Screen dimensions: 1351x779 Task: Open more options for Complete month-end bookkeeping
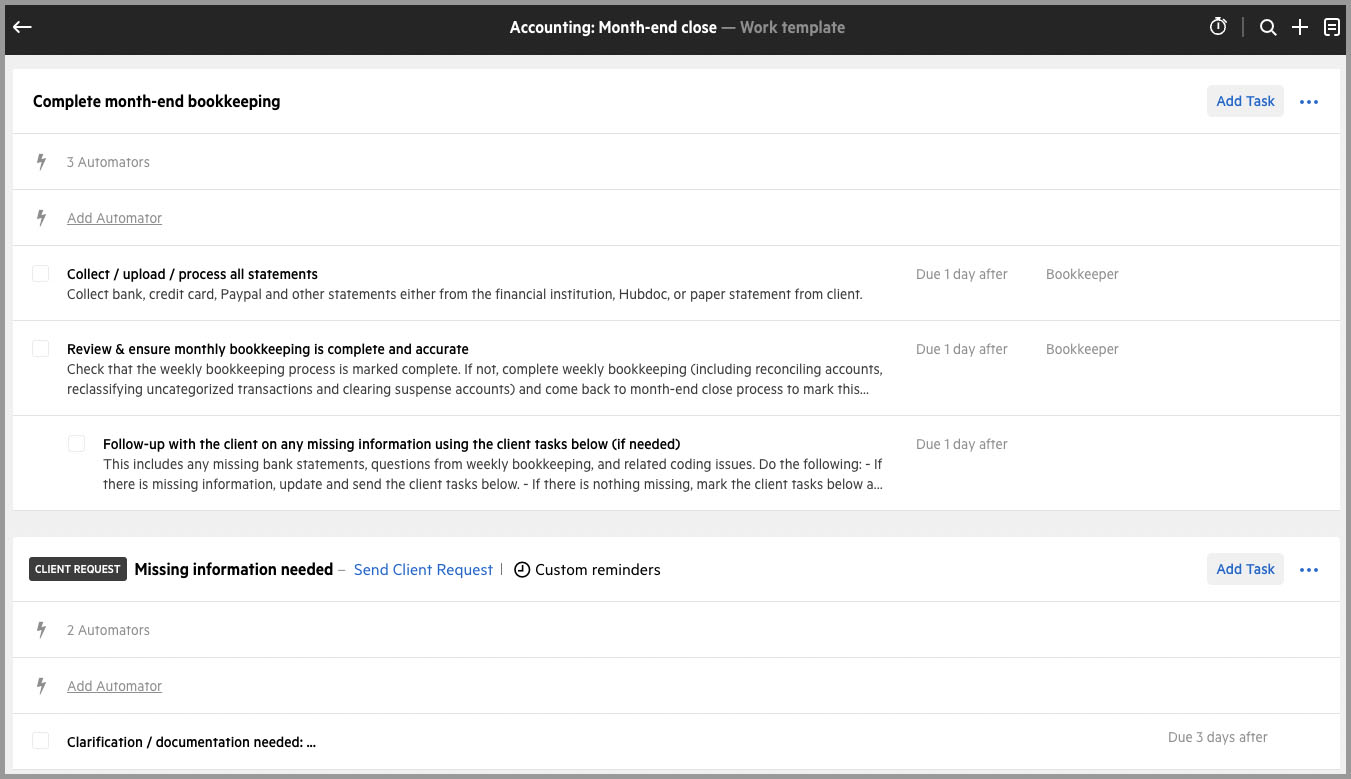(x=1309, y=102)
